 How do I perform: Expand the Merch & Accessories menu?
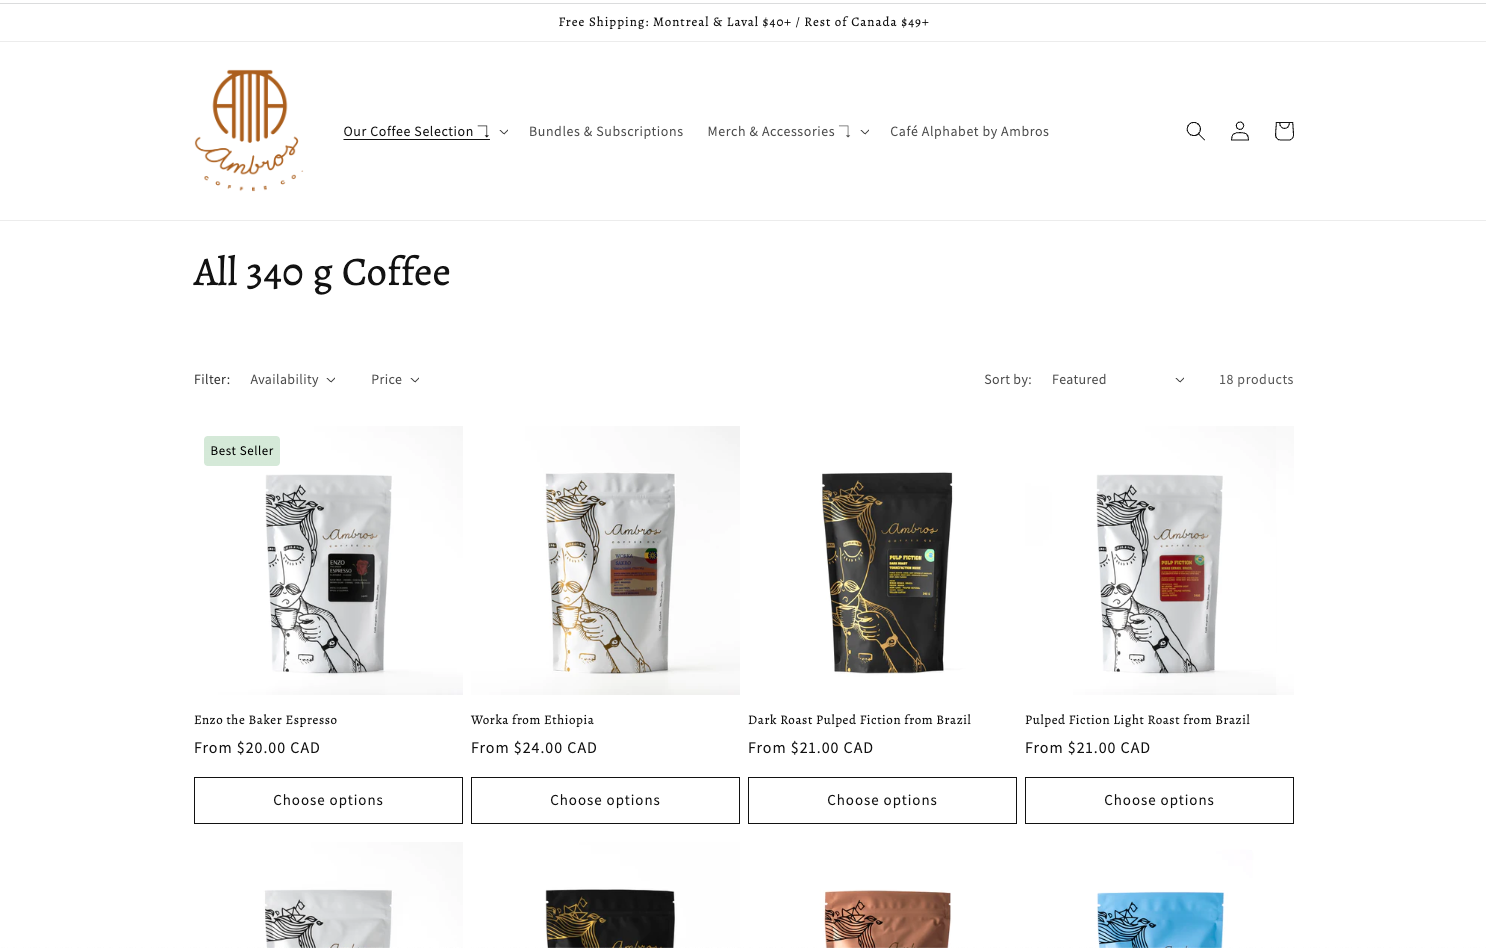tap(788, 131)
